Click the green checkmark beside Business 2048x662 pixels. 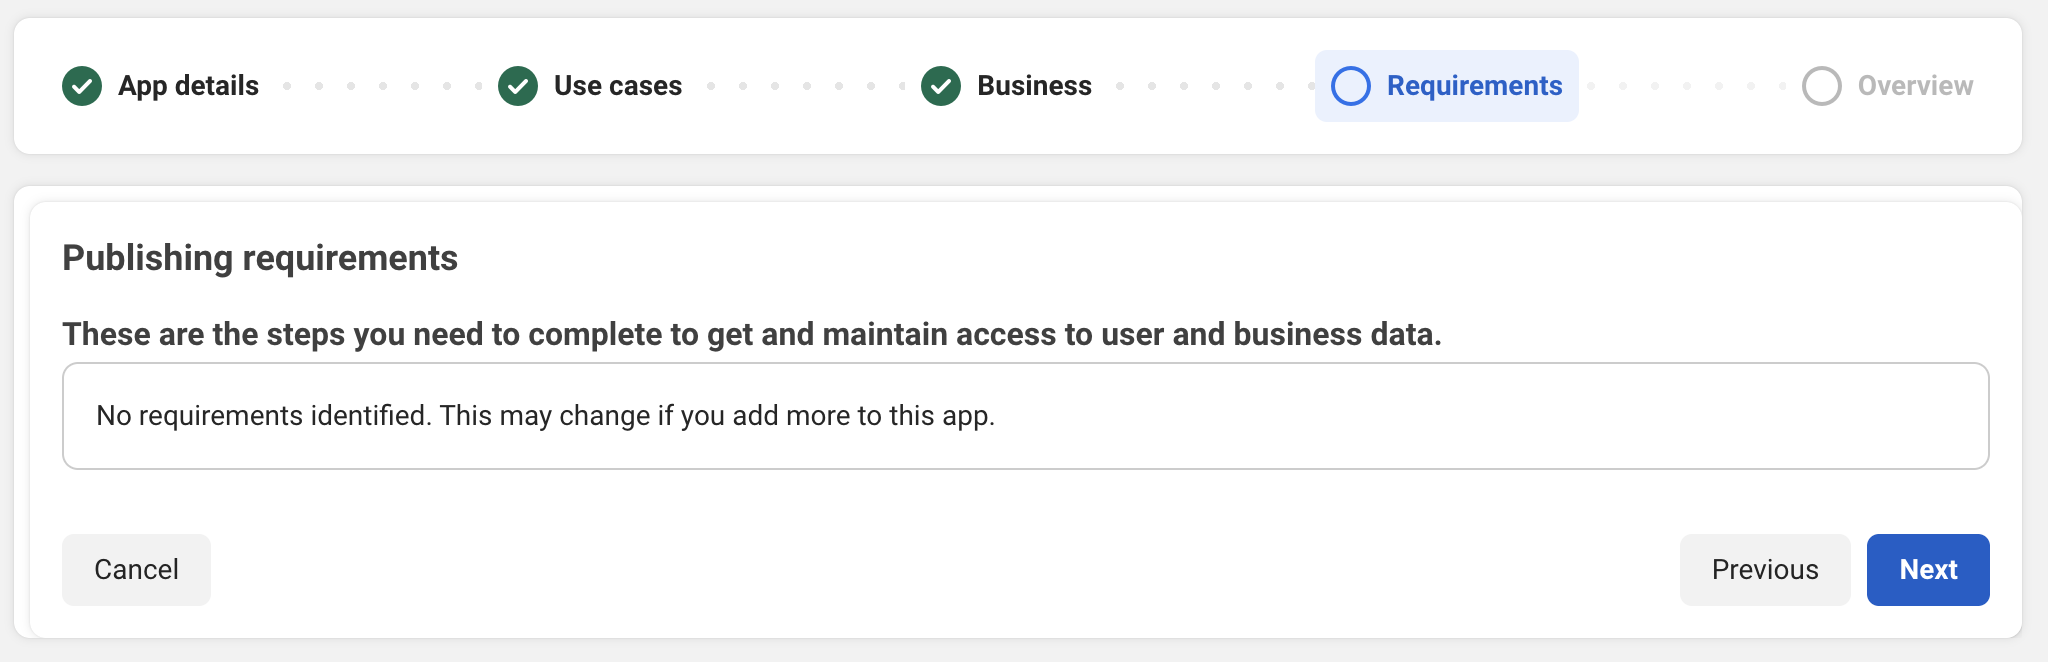941,86
